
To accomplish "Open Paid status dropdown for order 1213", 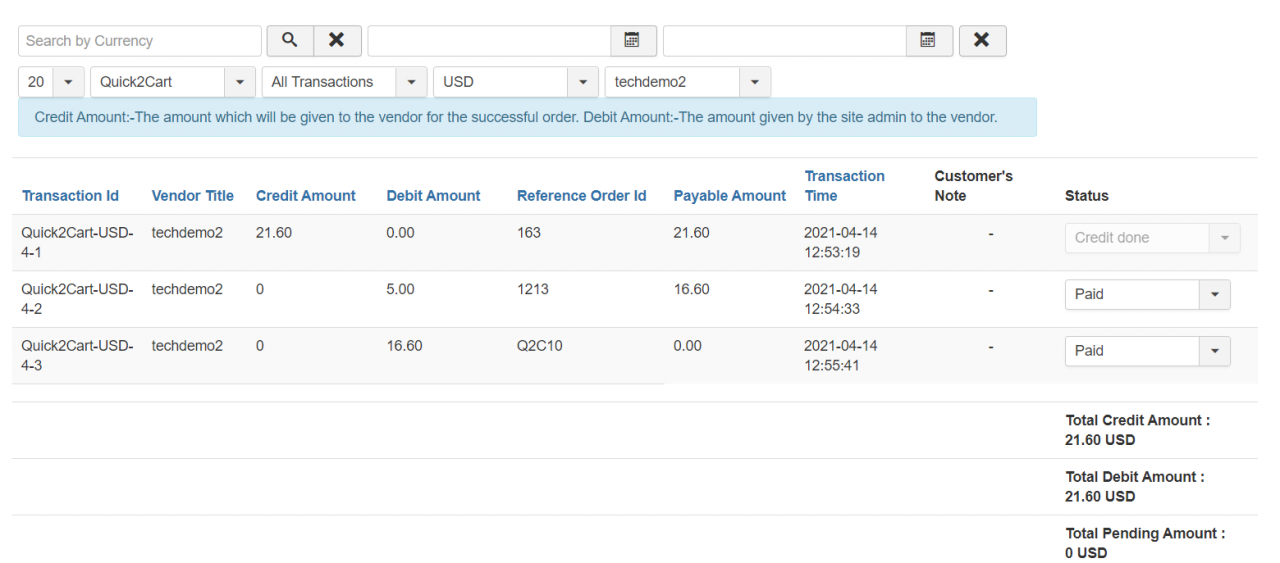I will [1147, 295].
